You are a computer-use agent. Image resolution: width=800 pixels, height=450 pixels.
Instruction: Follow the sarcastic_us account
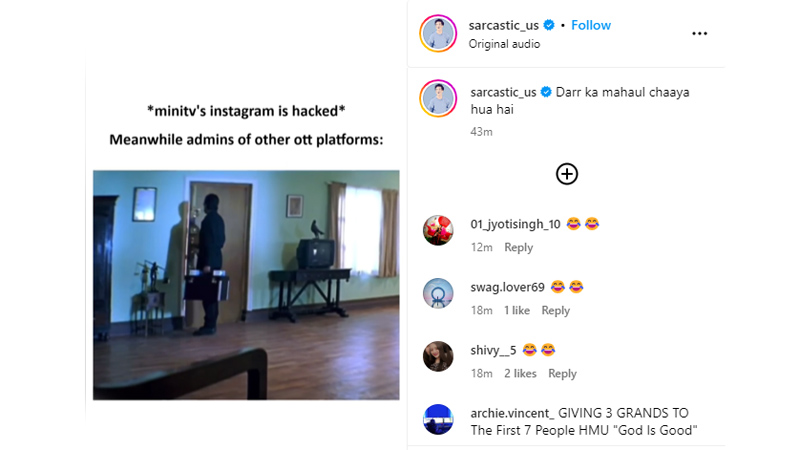pyautogui.click(x=591, y=25)
